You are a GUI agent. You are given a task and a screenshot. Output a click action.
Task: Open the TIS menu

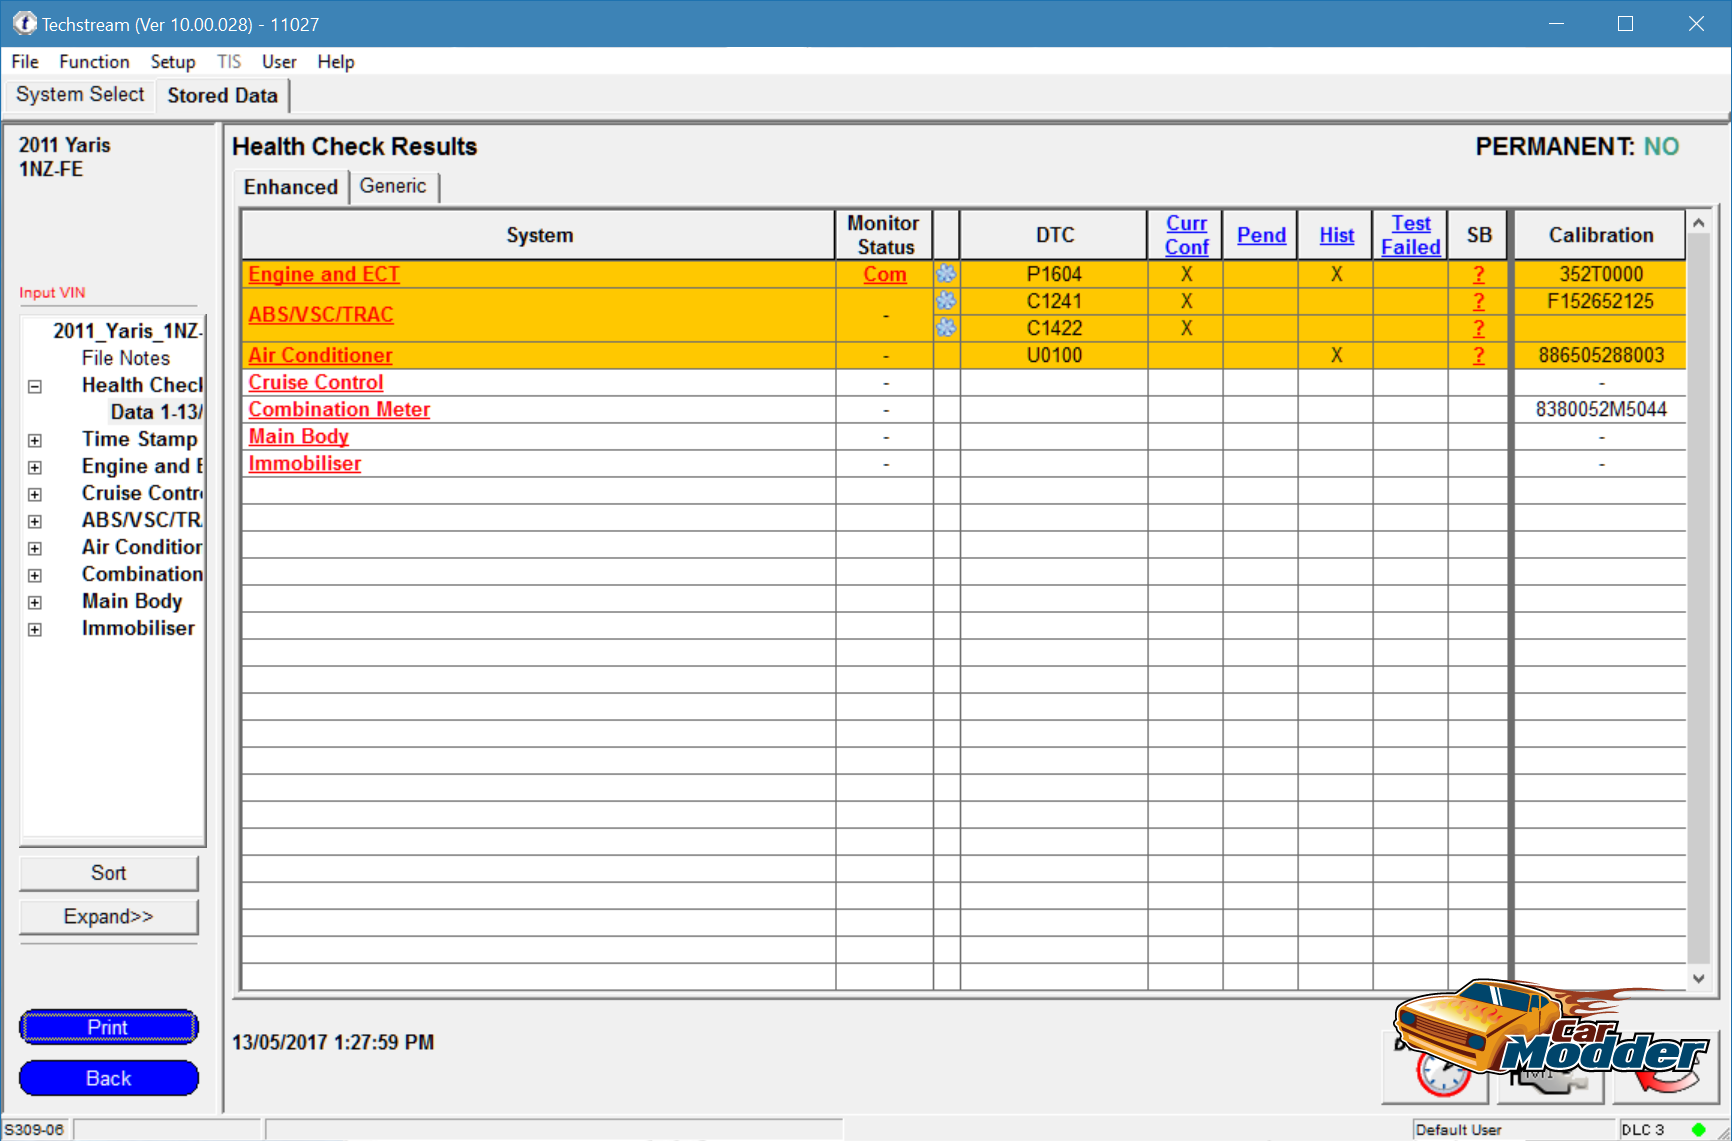point(229,62)
